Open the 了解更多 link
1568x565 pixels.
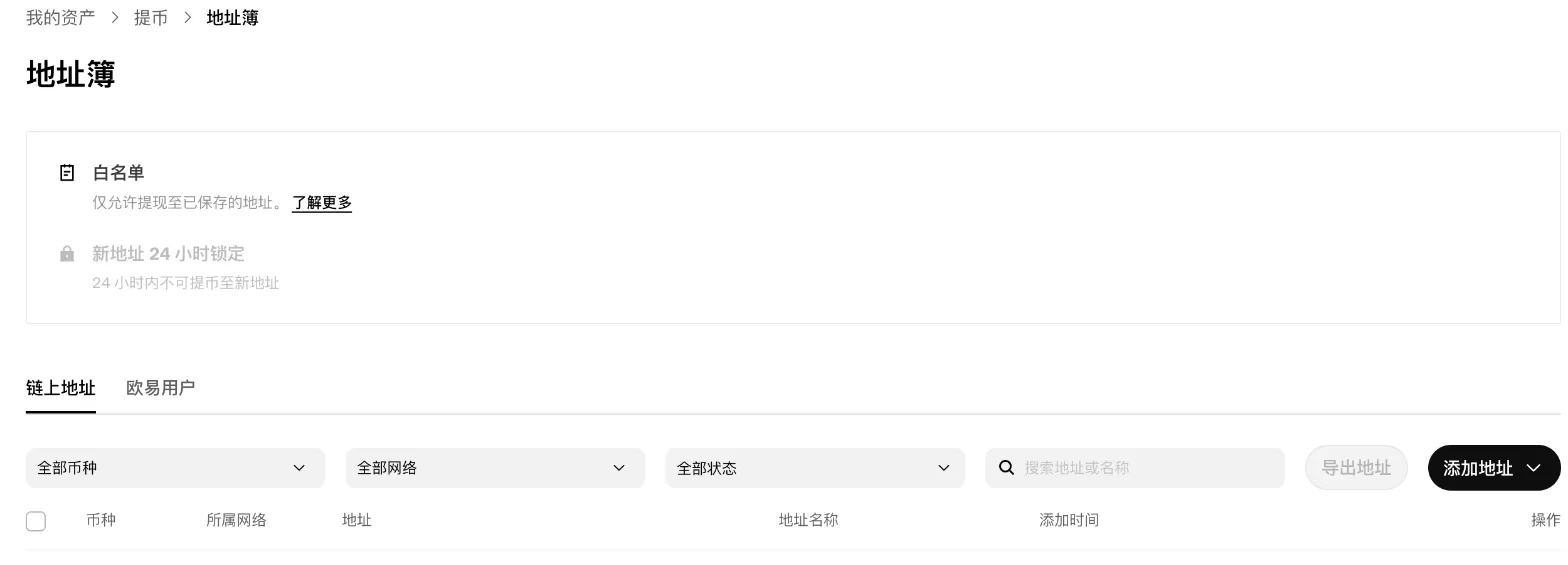[x=322, y=203]
